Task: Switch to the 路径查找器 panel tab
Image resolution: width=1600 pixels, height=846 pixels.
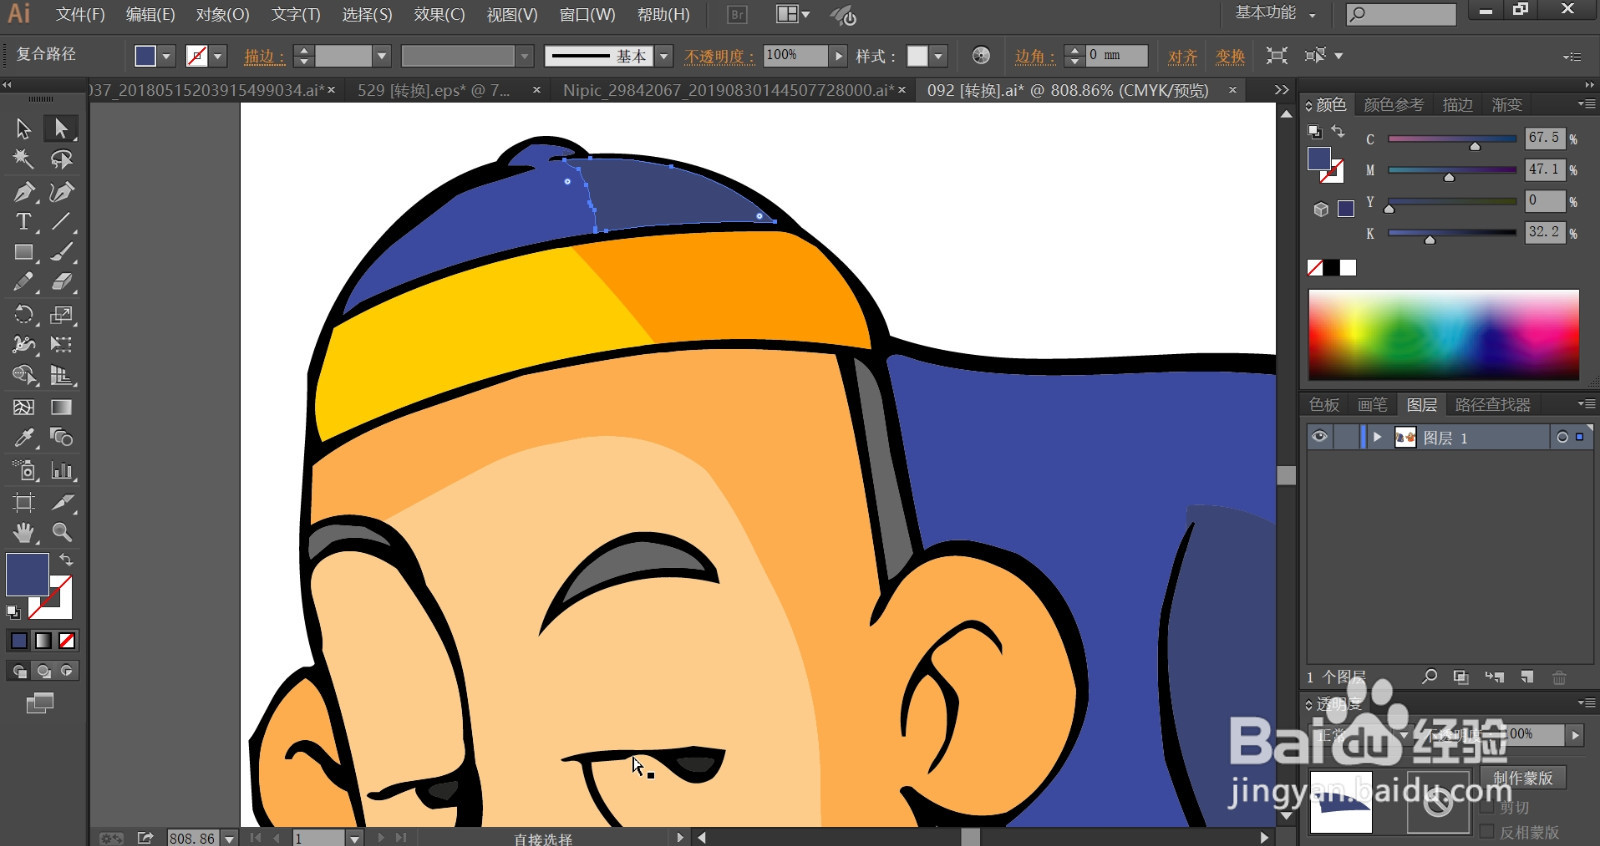Action: click(x=1492, y=404)
